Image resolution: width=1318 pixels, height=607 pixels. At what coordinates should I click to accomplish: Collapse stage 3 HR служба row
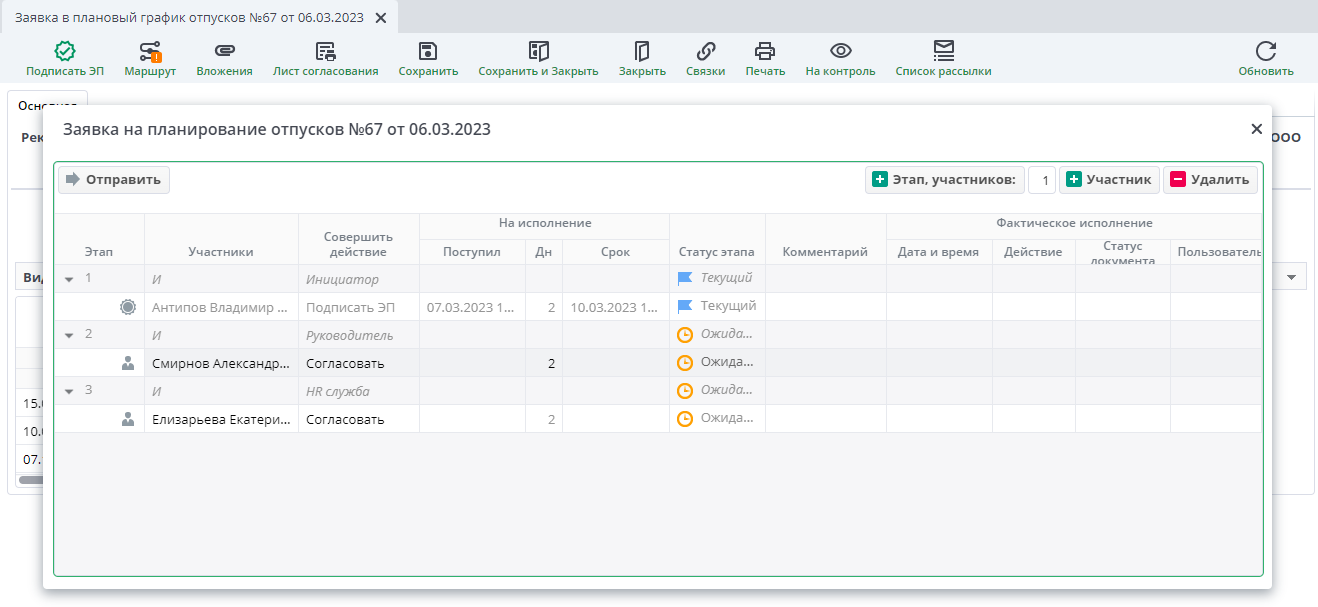click(x=69, y=391)
